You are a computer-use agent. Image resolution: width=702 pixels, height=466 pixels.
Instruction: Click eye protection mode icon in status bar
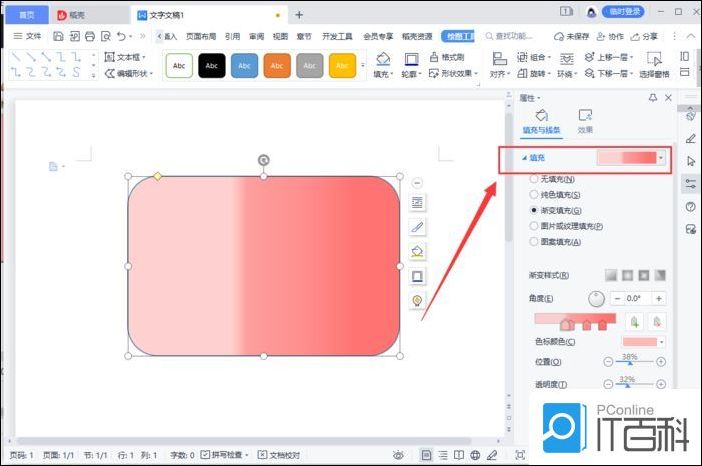(398, 455)
